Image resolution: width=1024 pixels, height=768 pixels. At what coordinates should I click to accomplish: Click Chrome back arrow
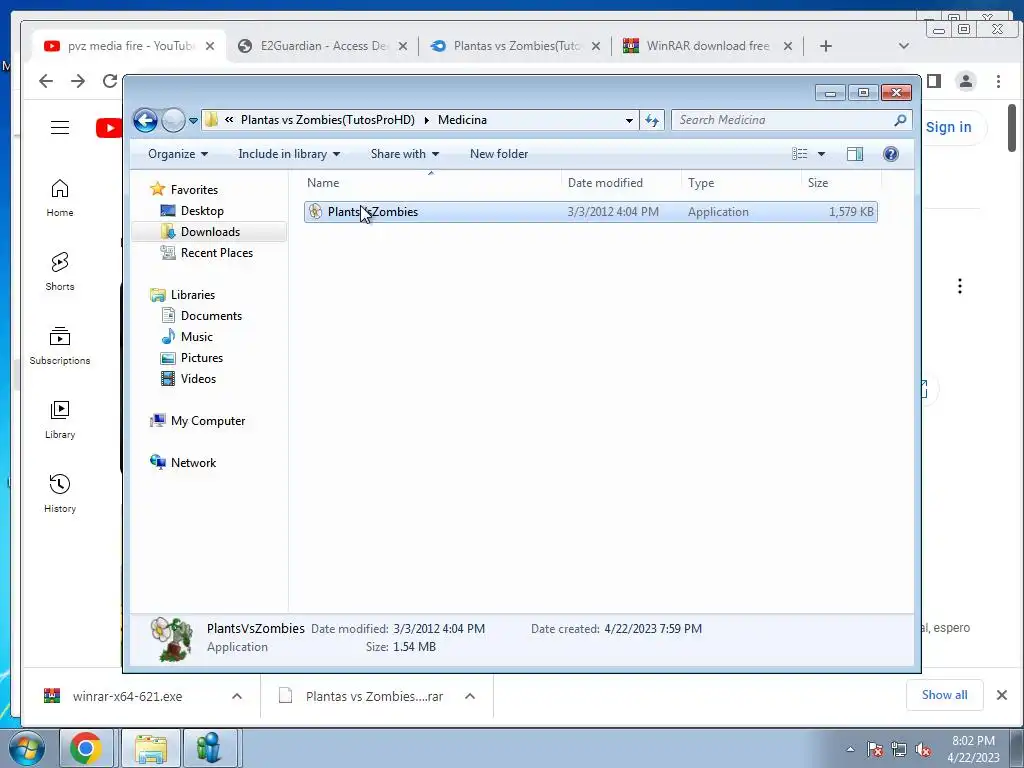click(x=46, y=81)
